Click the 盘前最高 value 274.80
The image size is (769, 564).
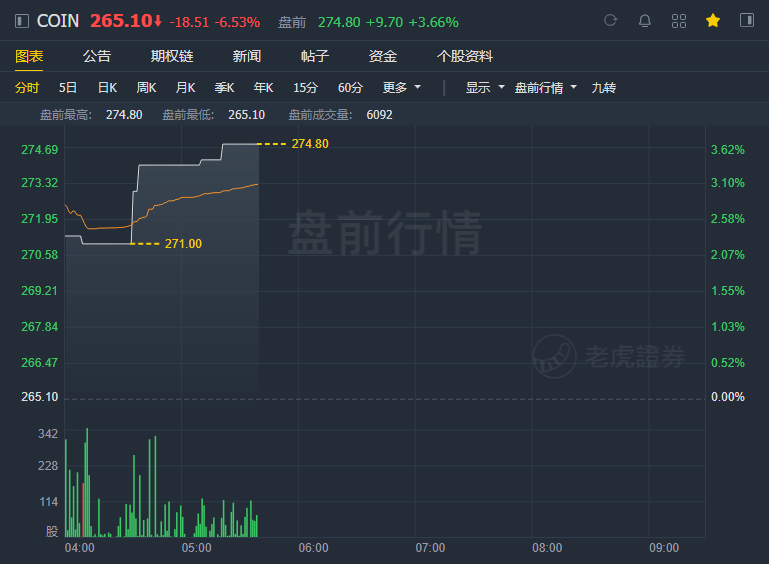(124, 115)
